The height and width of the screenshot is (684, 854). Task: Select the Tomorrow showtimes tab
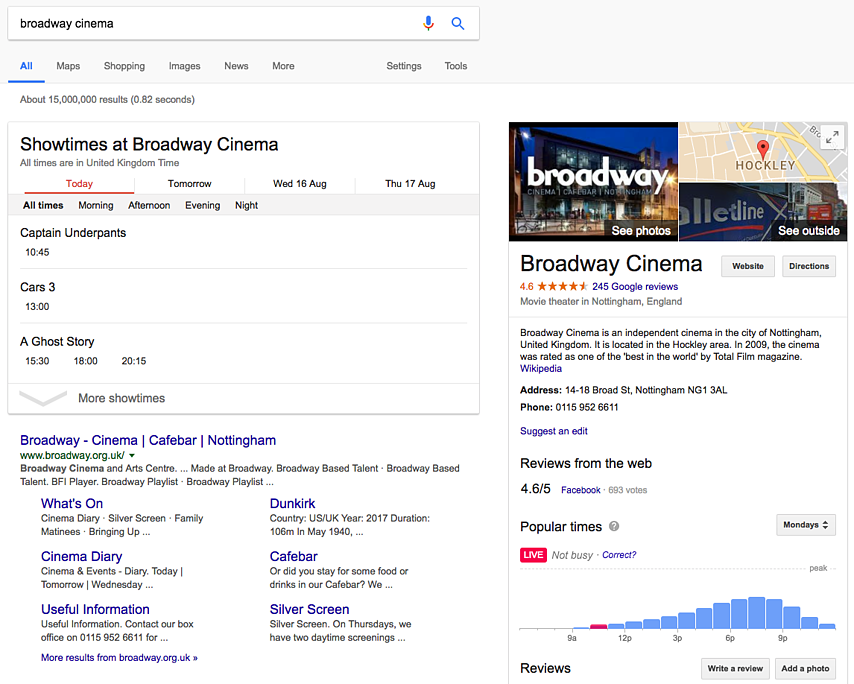[190, 184]
